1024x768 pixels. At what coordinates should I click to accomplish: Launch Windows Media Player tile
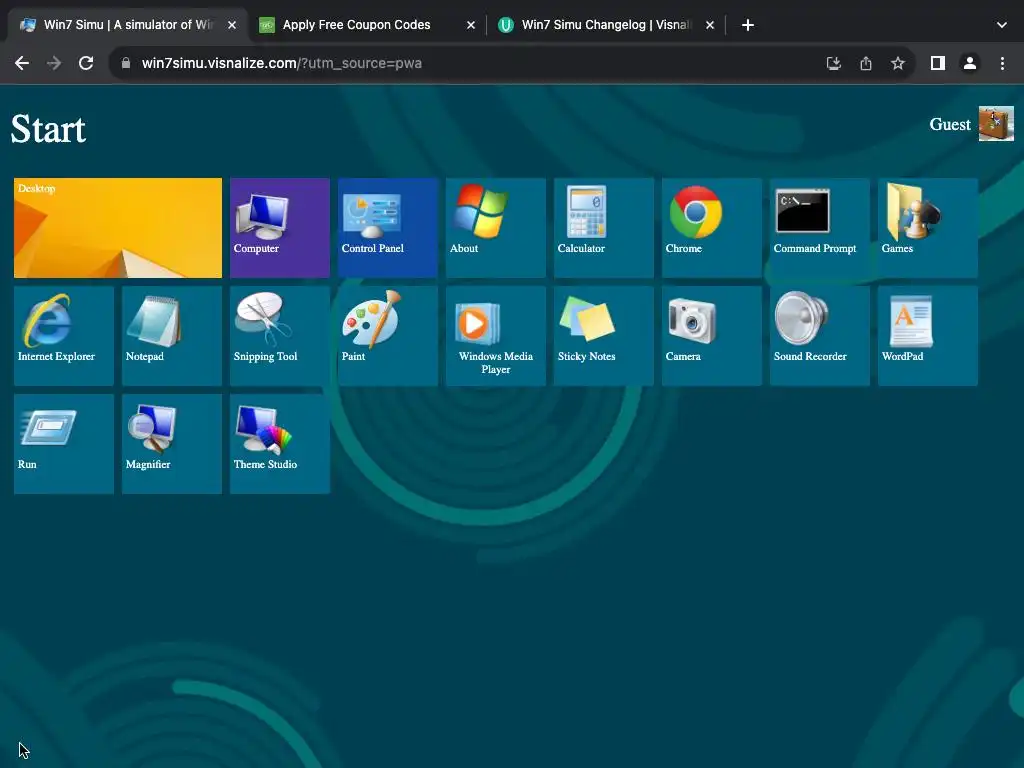point(496,336)
